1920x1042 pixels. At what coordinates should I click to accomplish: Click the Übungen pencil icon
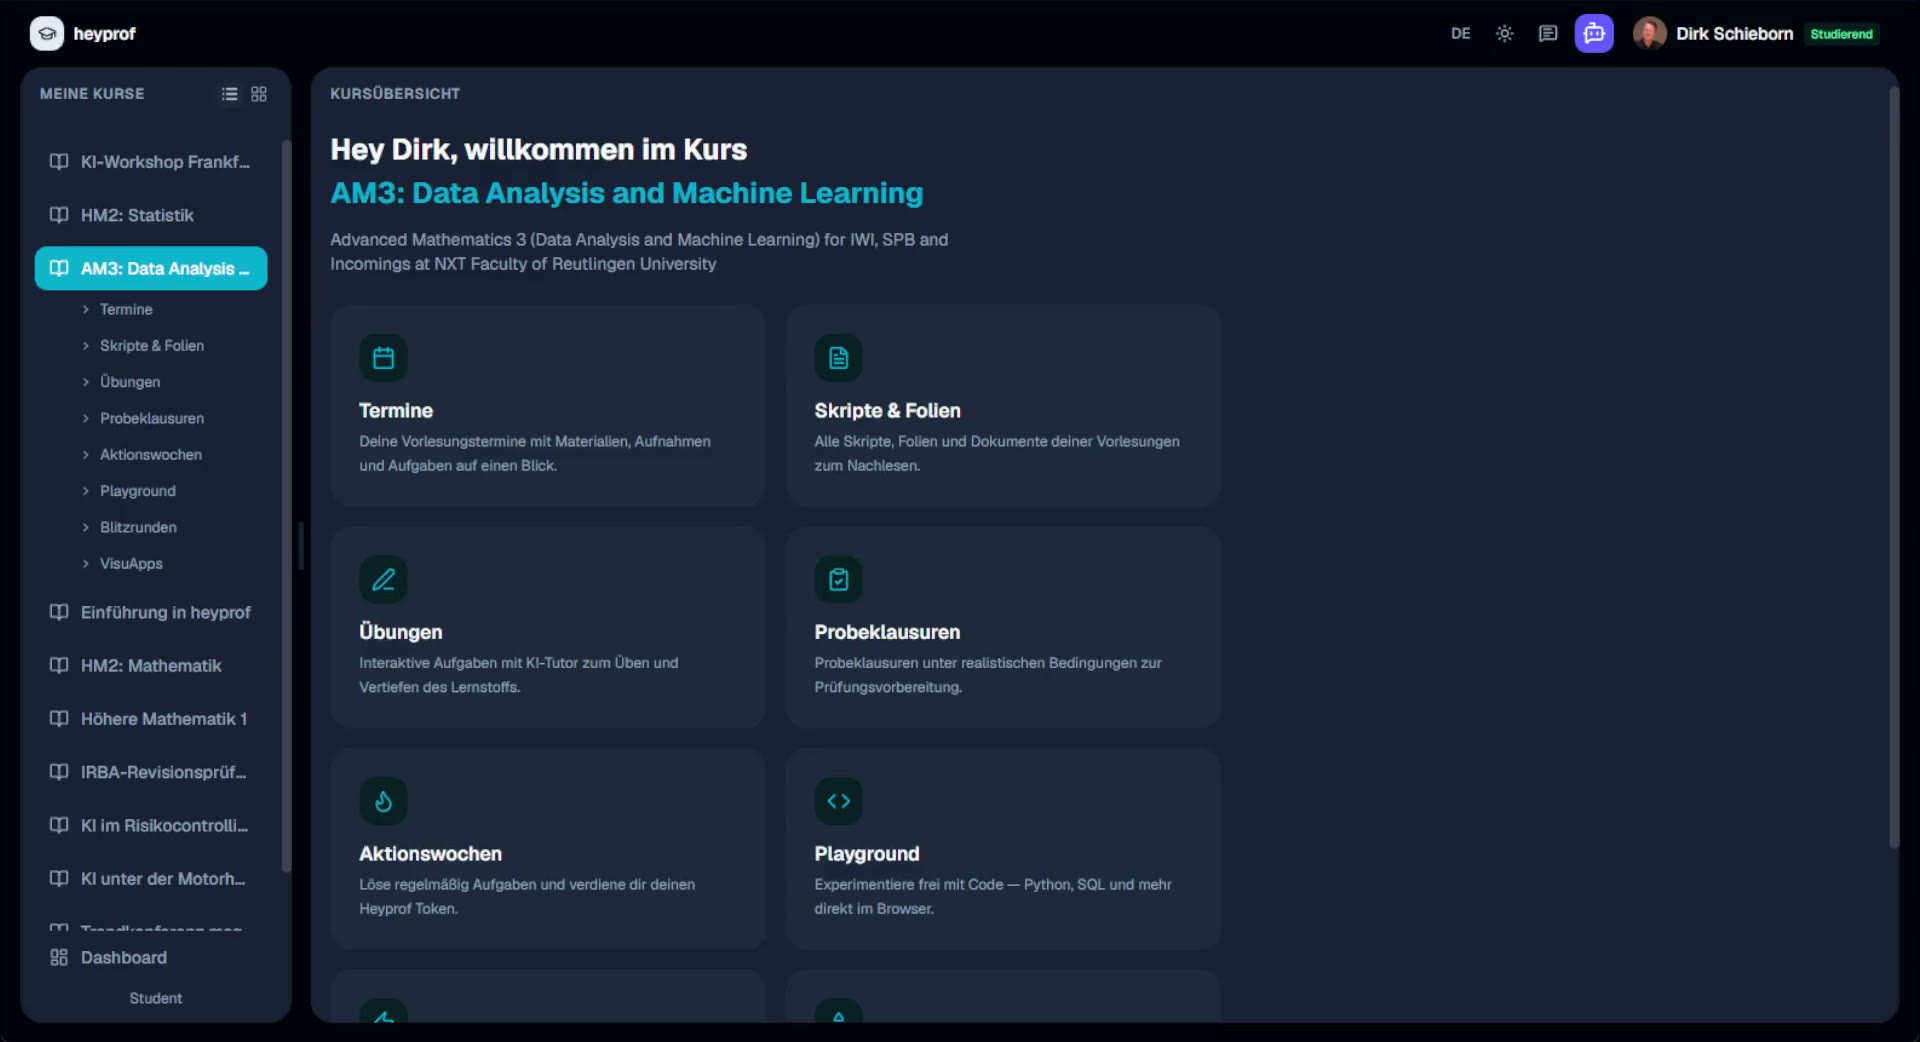point(383,580)
